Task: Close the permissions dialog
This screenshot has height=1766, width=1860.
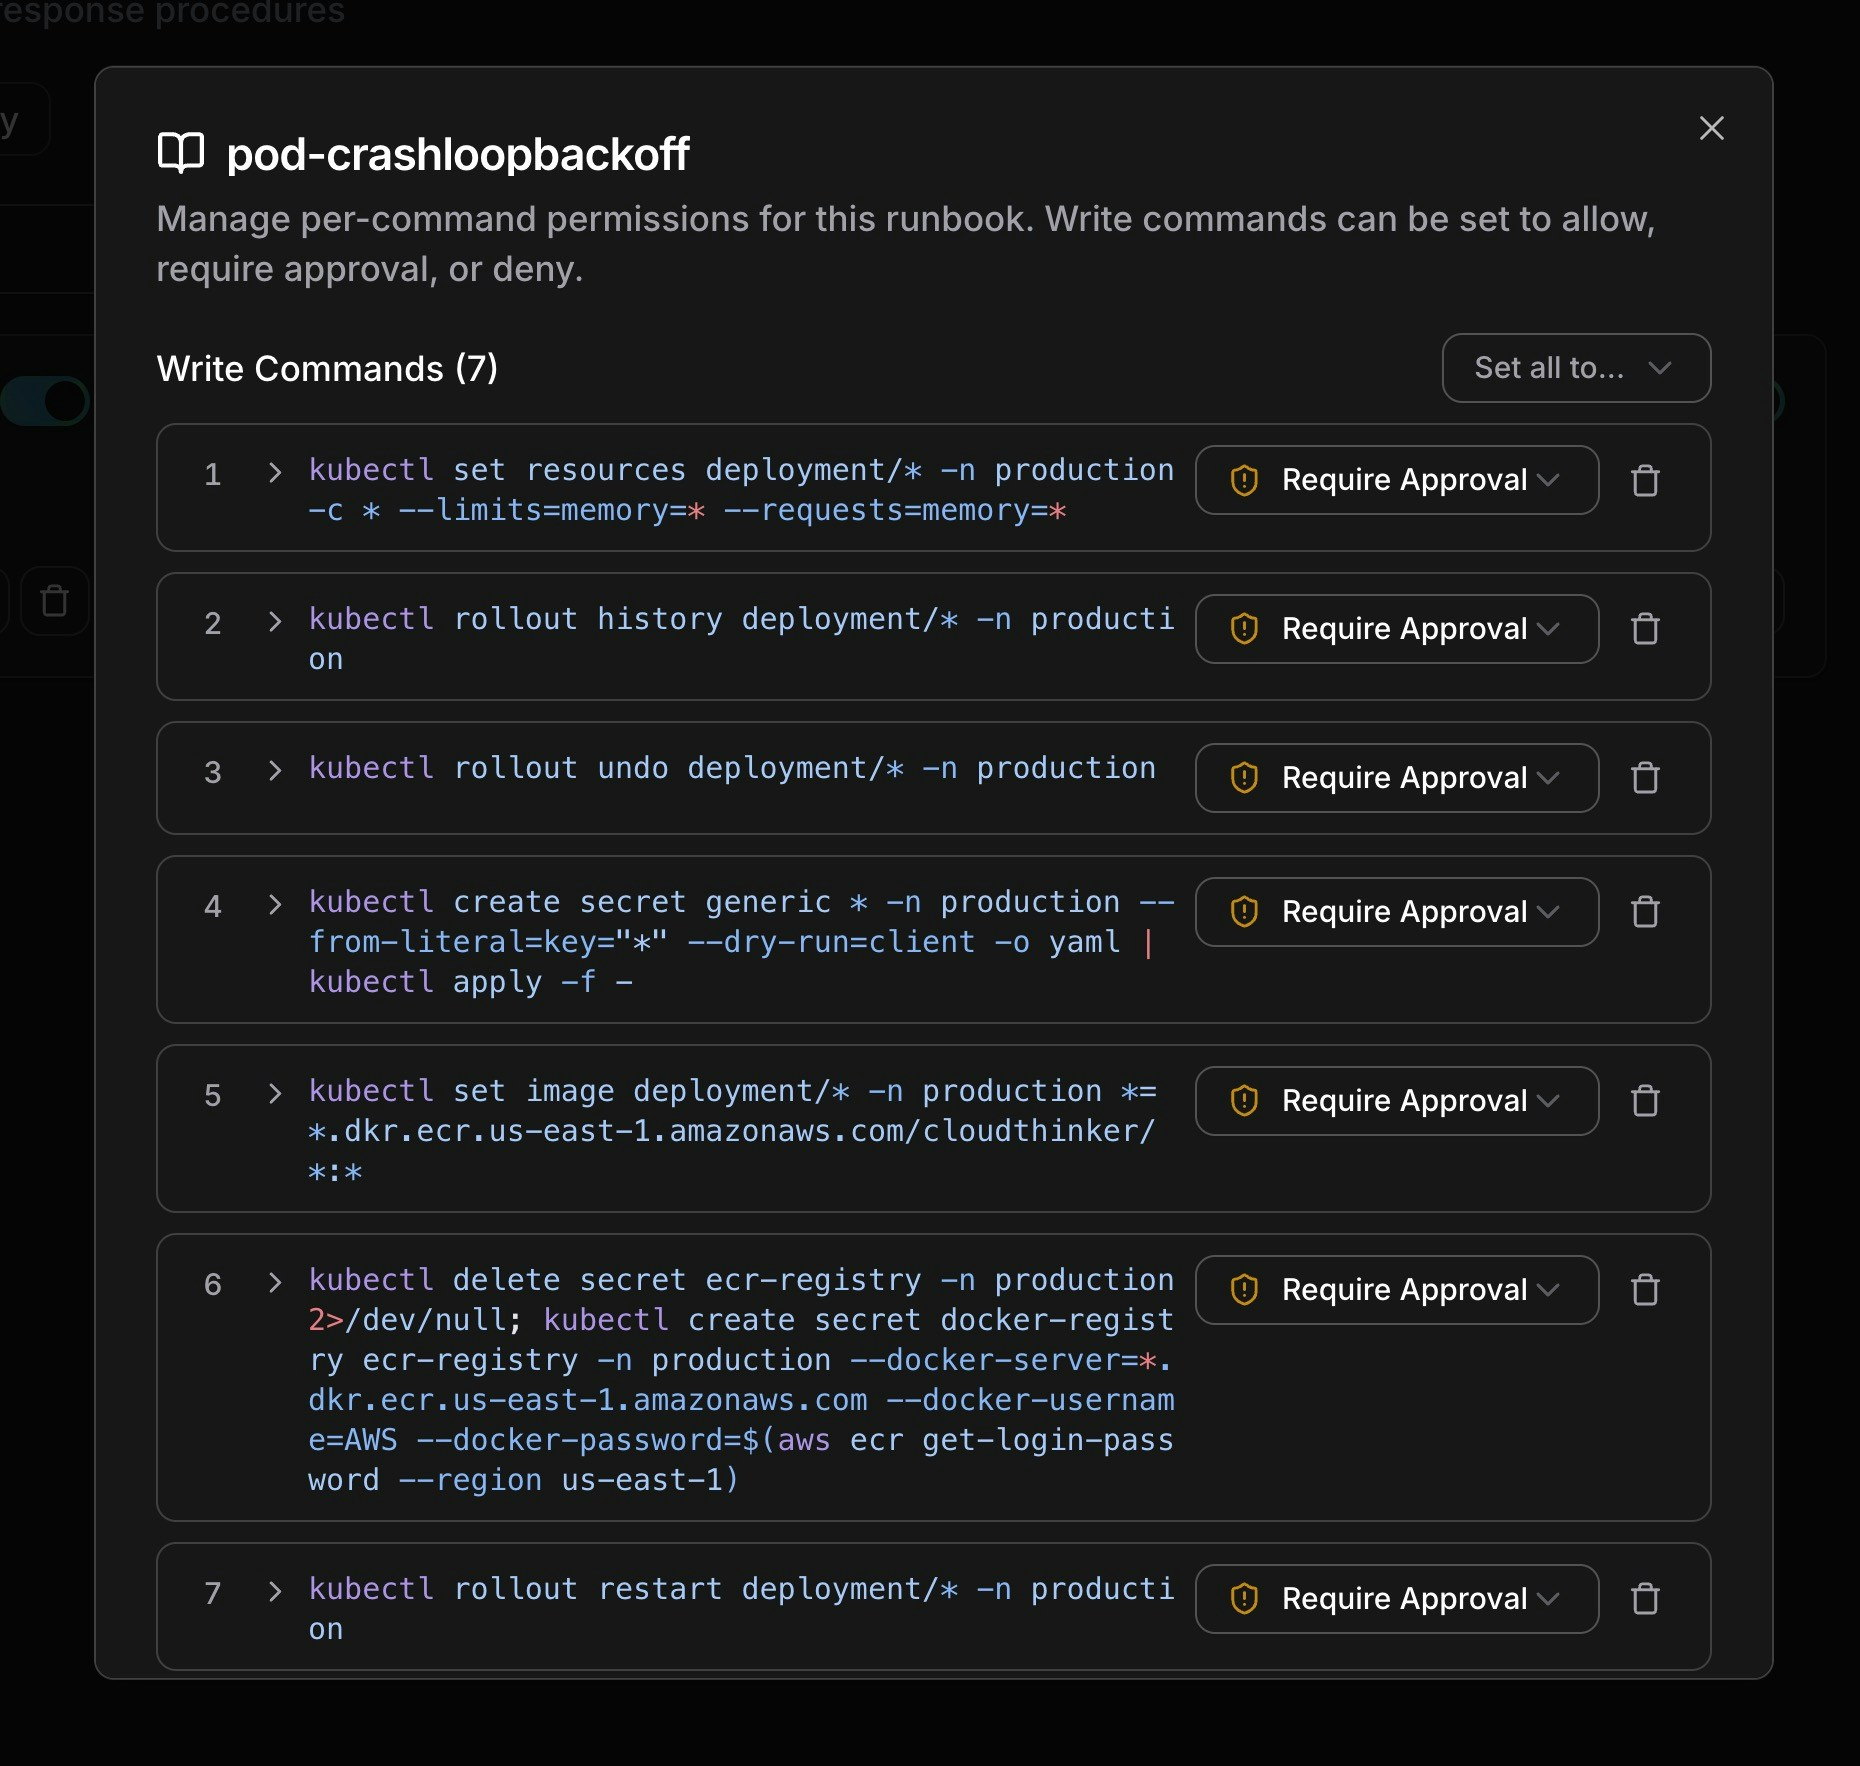Action: (x=1712, y=127)
